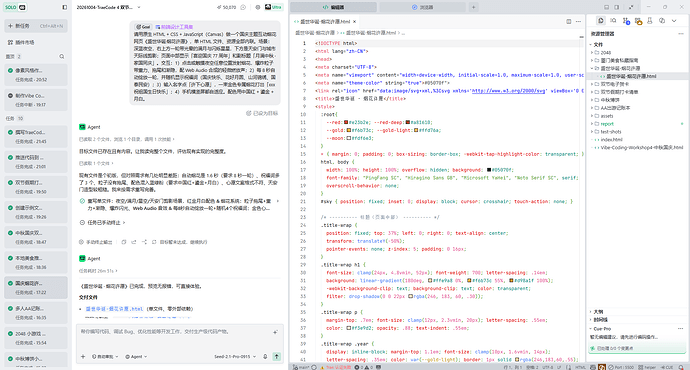Copy the agent response with copy icon
Viewport: 690px width, 370px height.
[x=124, y=242]
